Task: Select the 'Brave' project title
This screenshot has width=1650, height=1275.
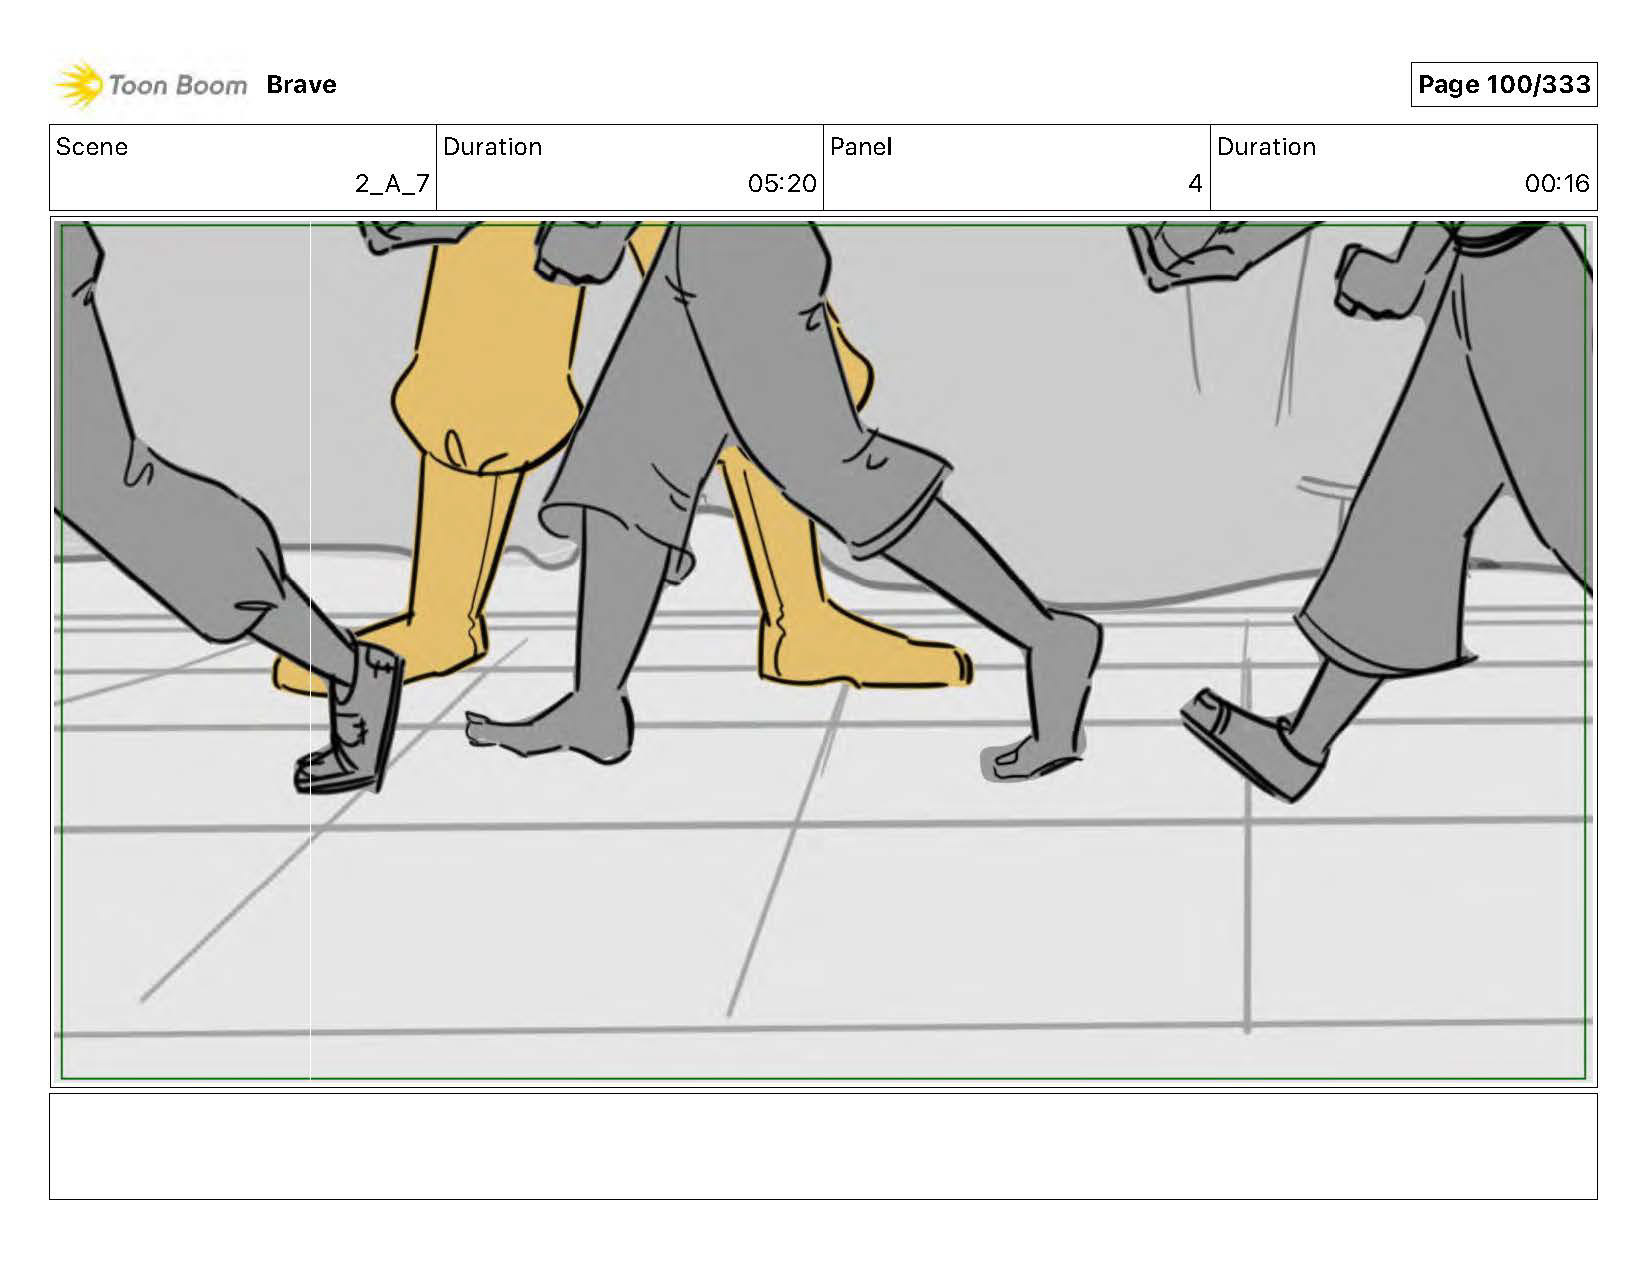Action: point(301,85)
